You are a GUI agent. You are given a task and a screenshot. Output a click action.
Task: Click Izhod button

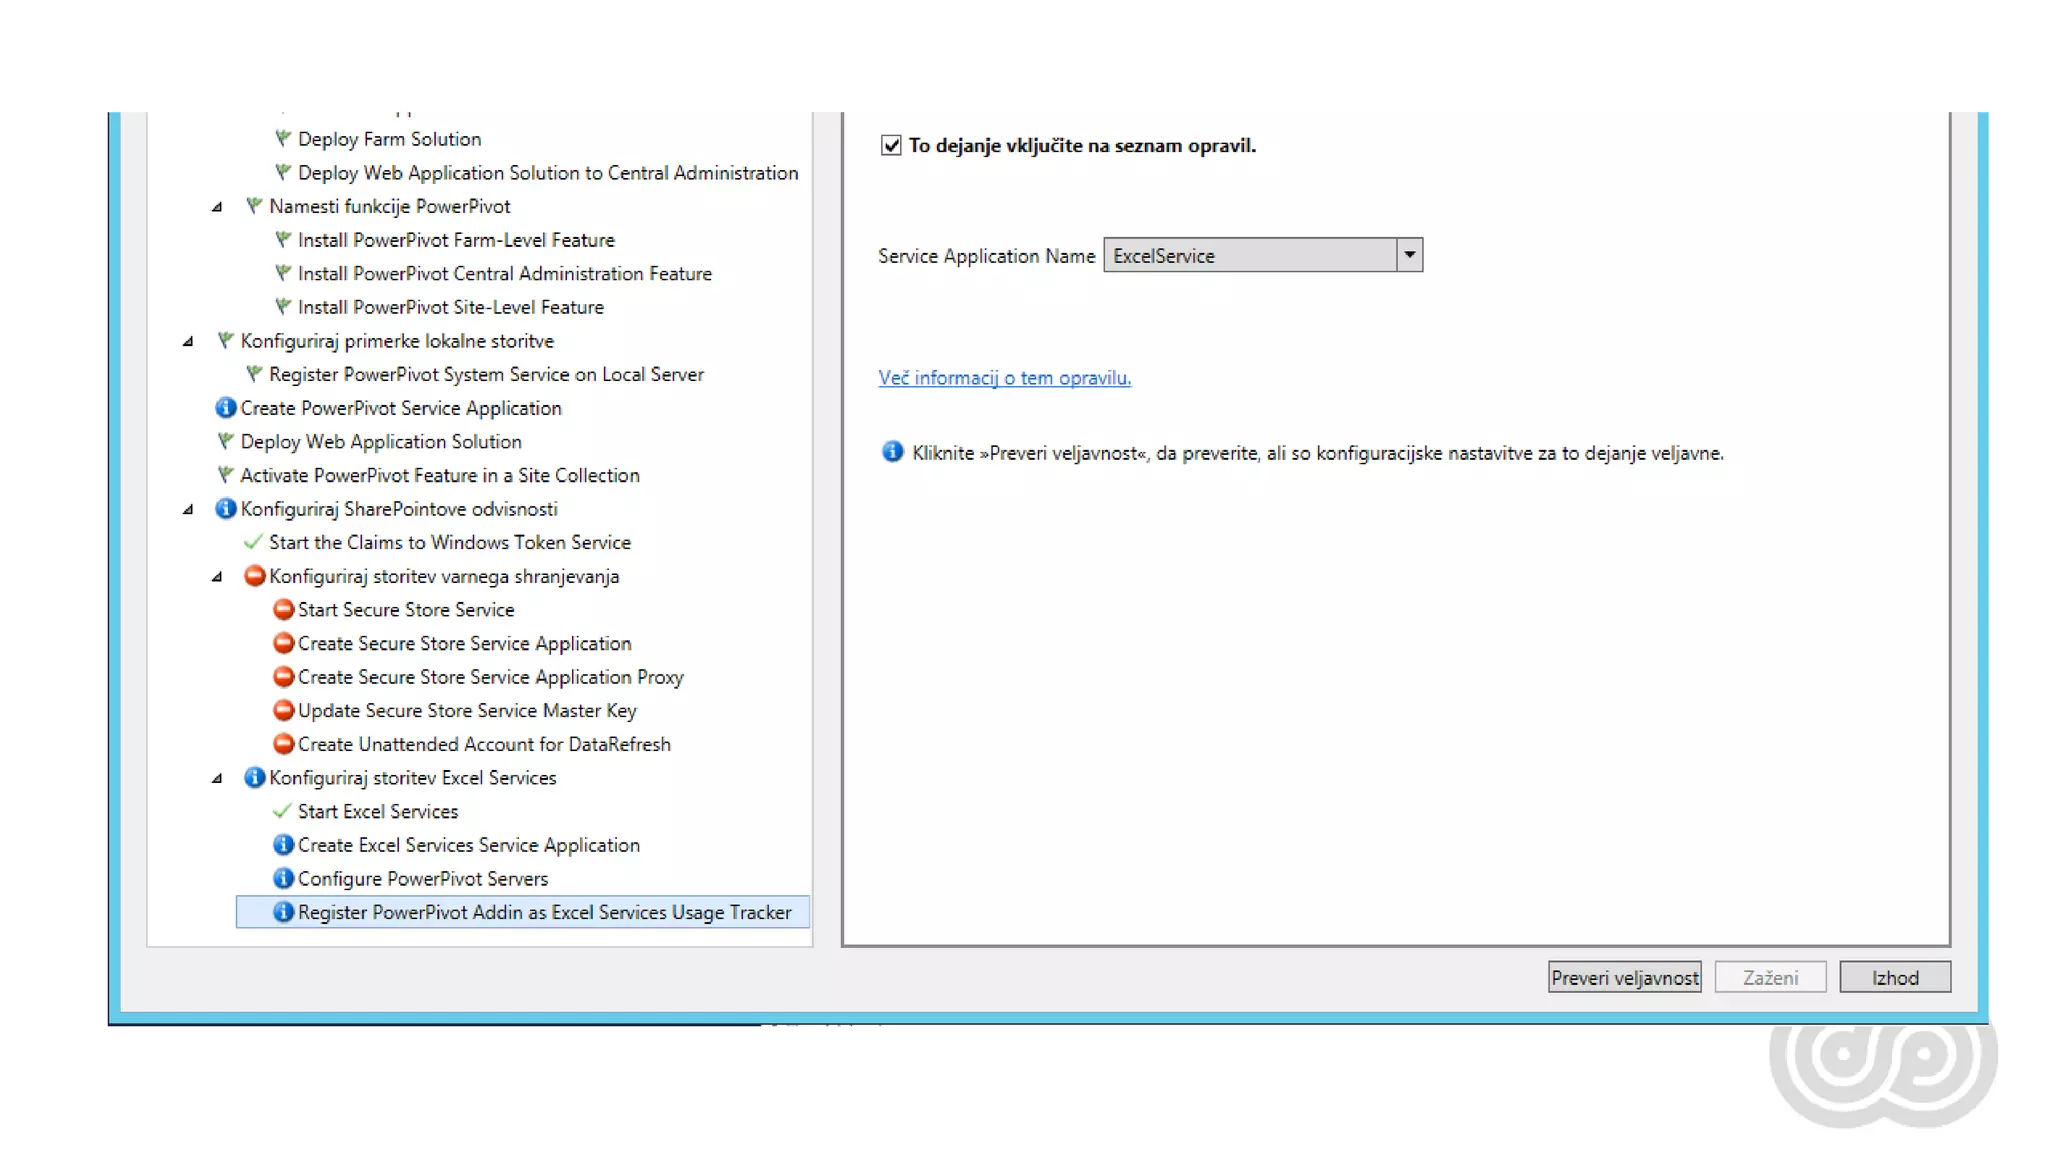click(1894, 977)
